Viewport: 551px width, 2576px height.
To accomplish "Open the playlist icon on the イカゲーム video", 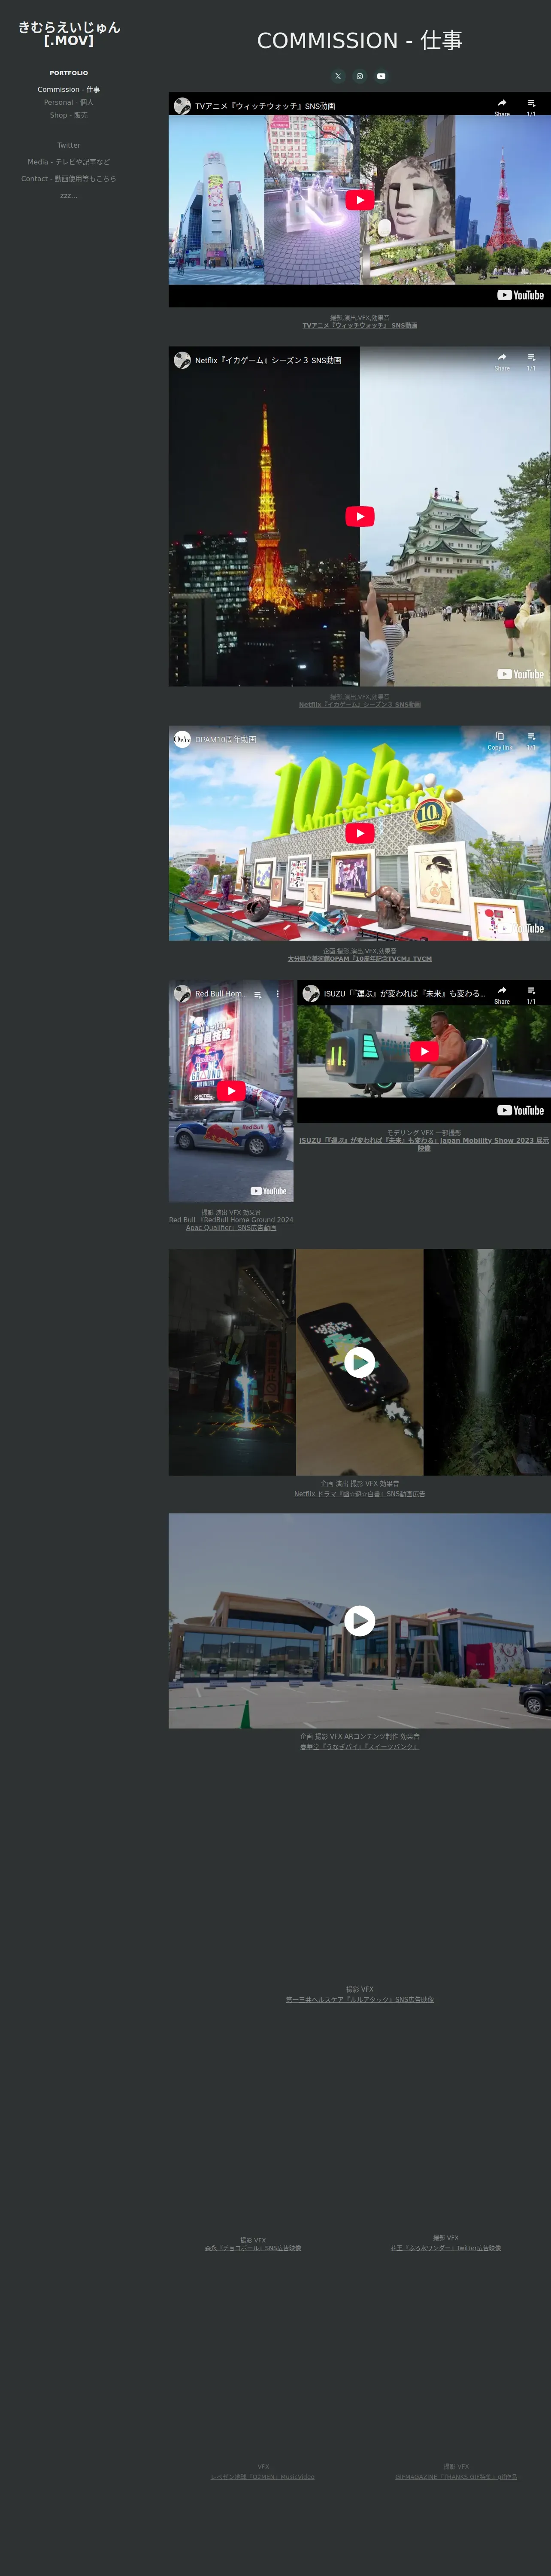I will point(531,360).
